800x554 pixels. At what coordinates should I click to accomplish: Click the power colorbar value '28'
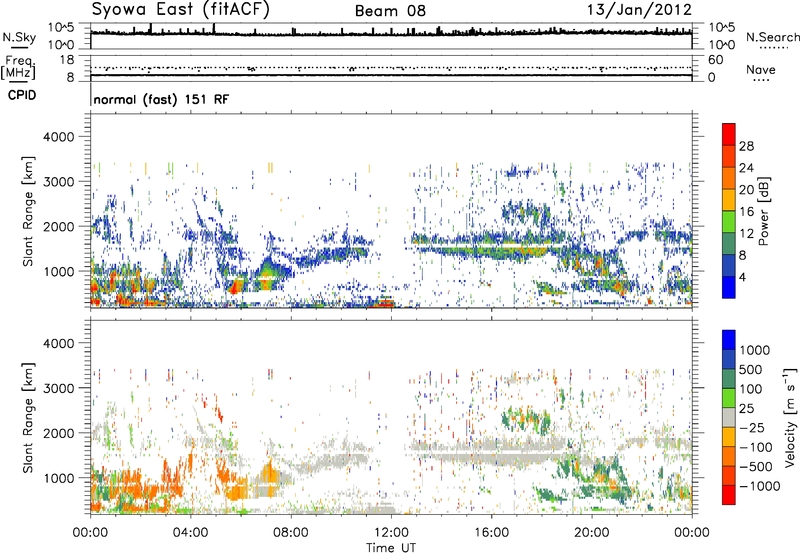[x=746, y=146]
